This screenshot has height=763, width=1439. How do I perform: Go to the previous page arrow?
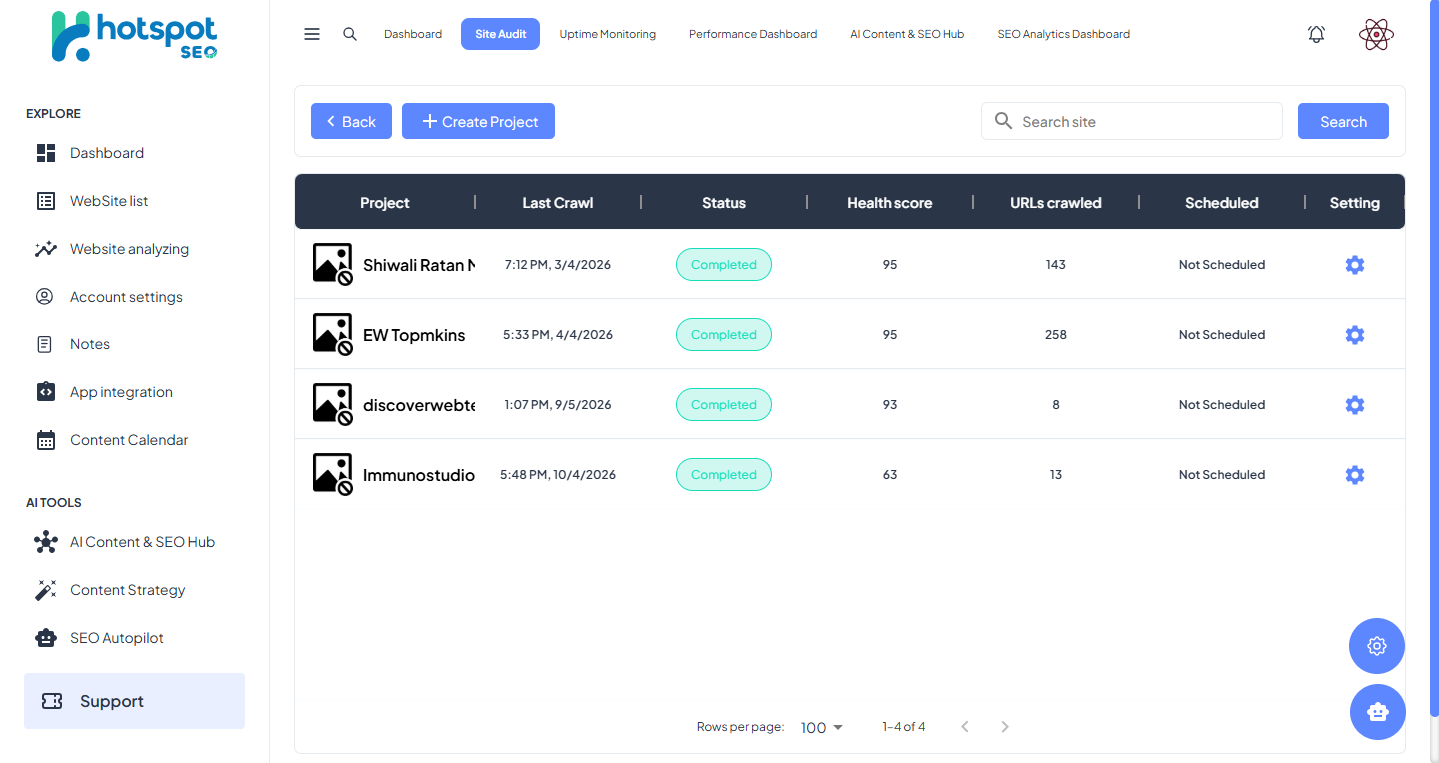(x=965, y=727)
